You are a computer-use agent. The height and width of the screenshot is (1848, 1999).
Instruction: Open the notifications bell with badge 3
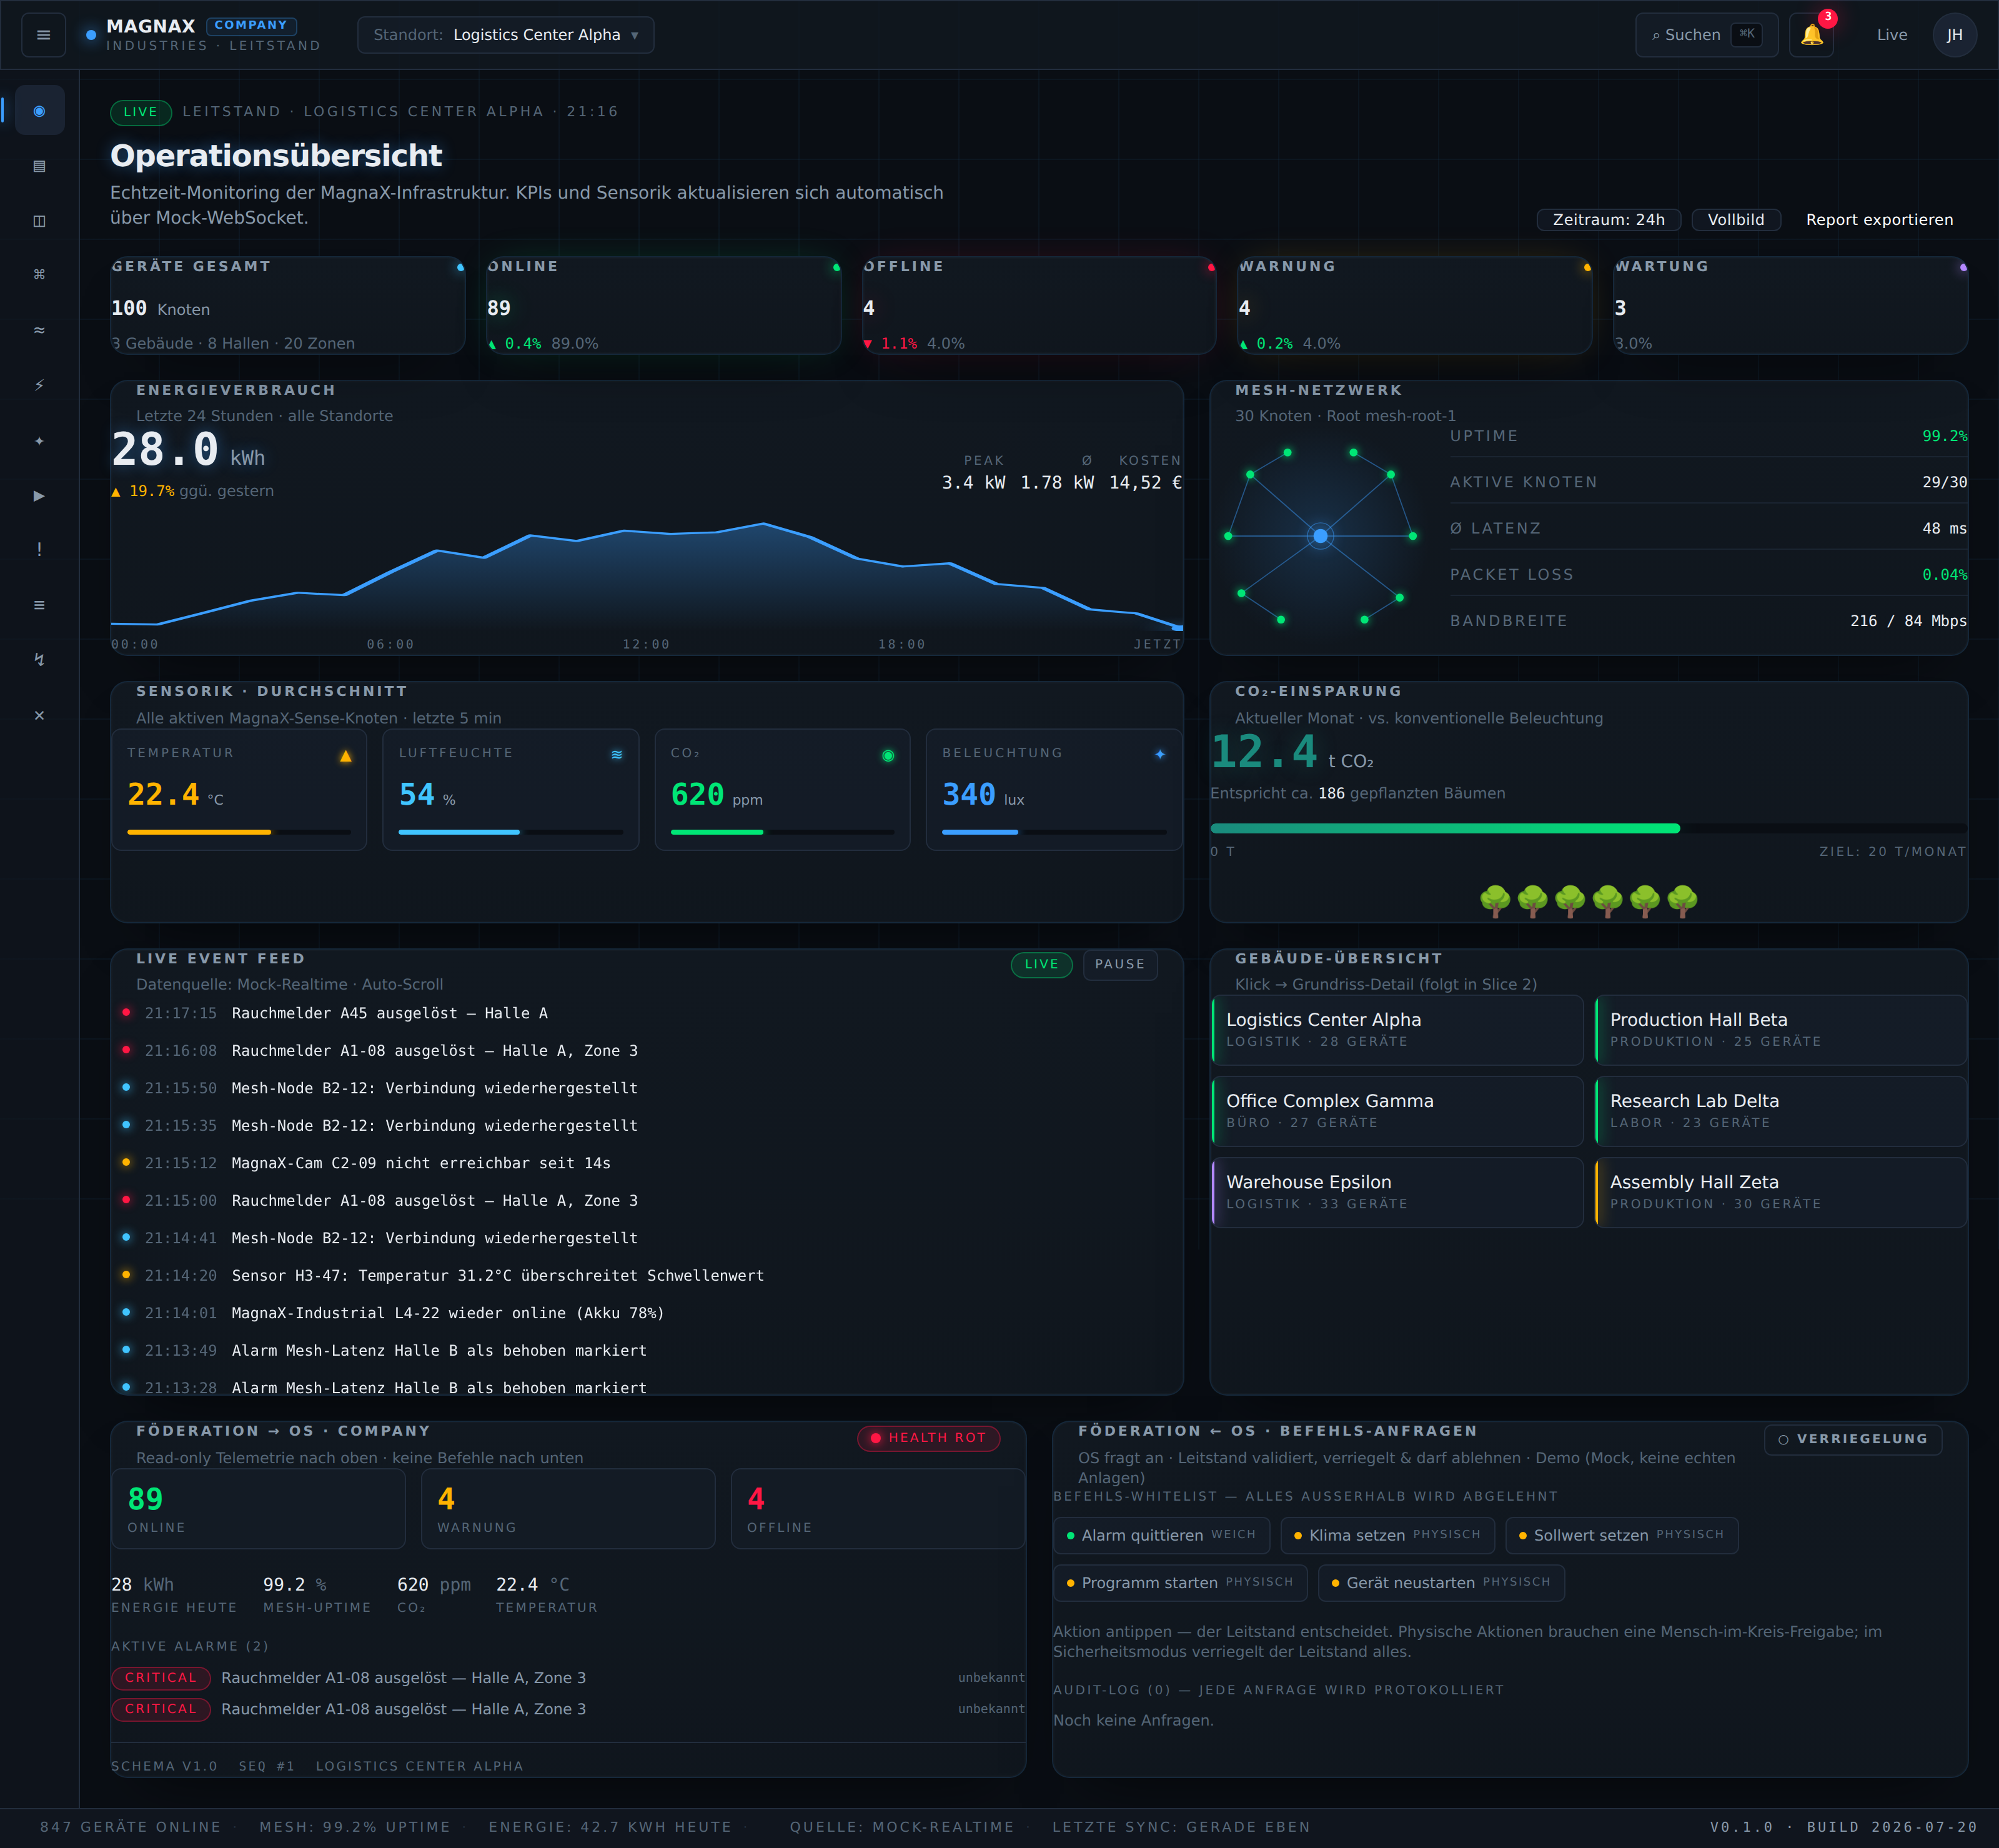pos(1811,35)
